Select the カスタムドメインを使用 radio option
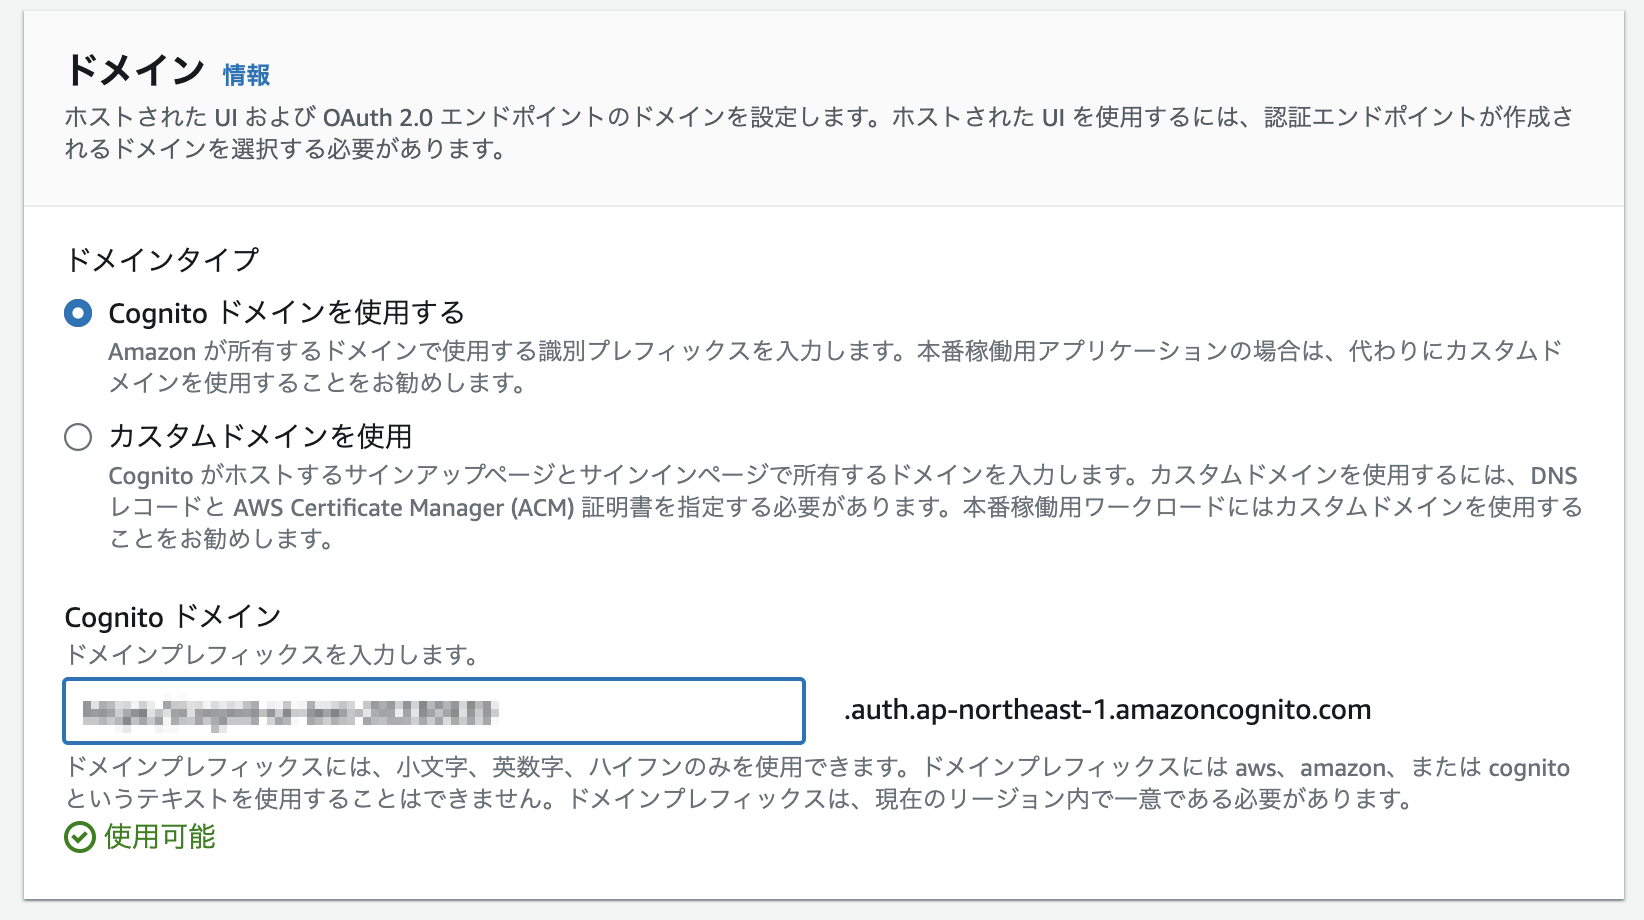 [x=74, y=437]
